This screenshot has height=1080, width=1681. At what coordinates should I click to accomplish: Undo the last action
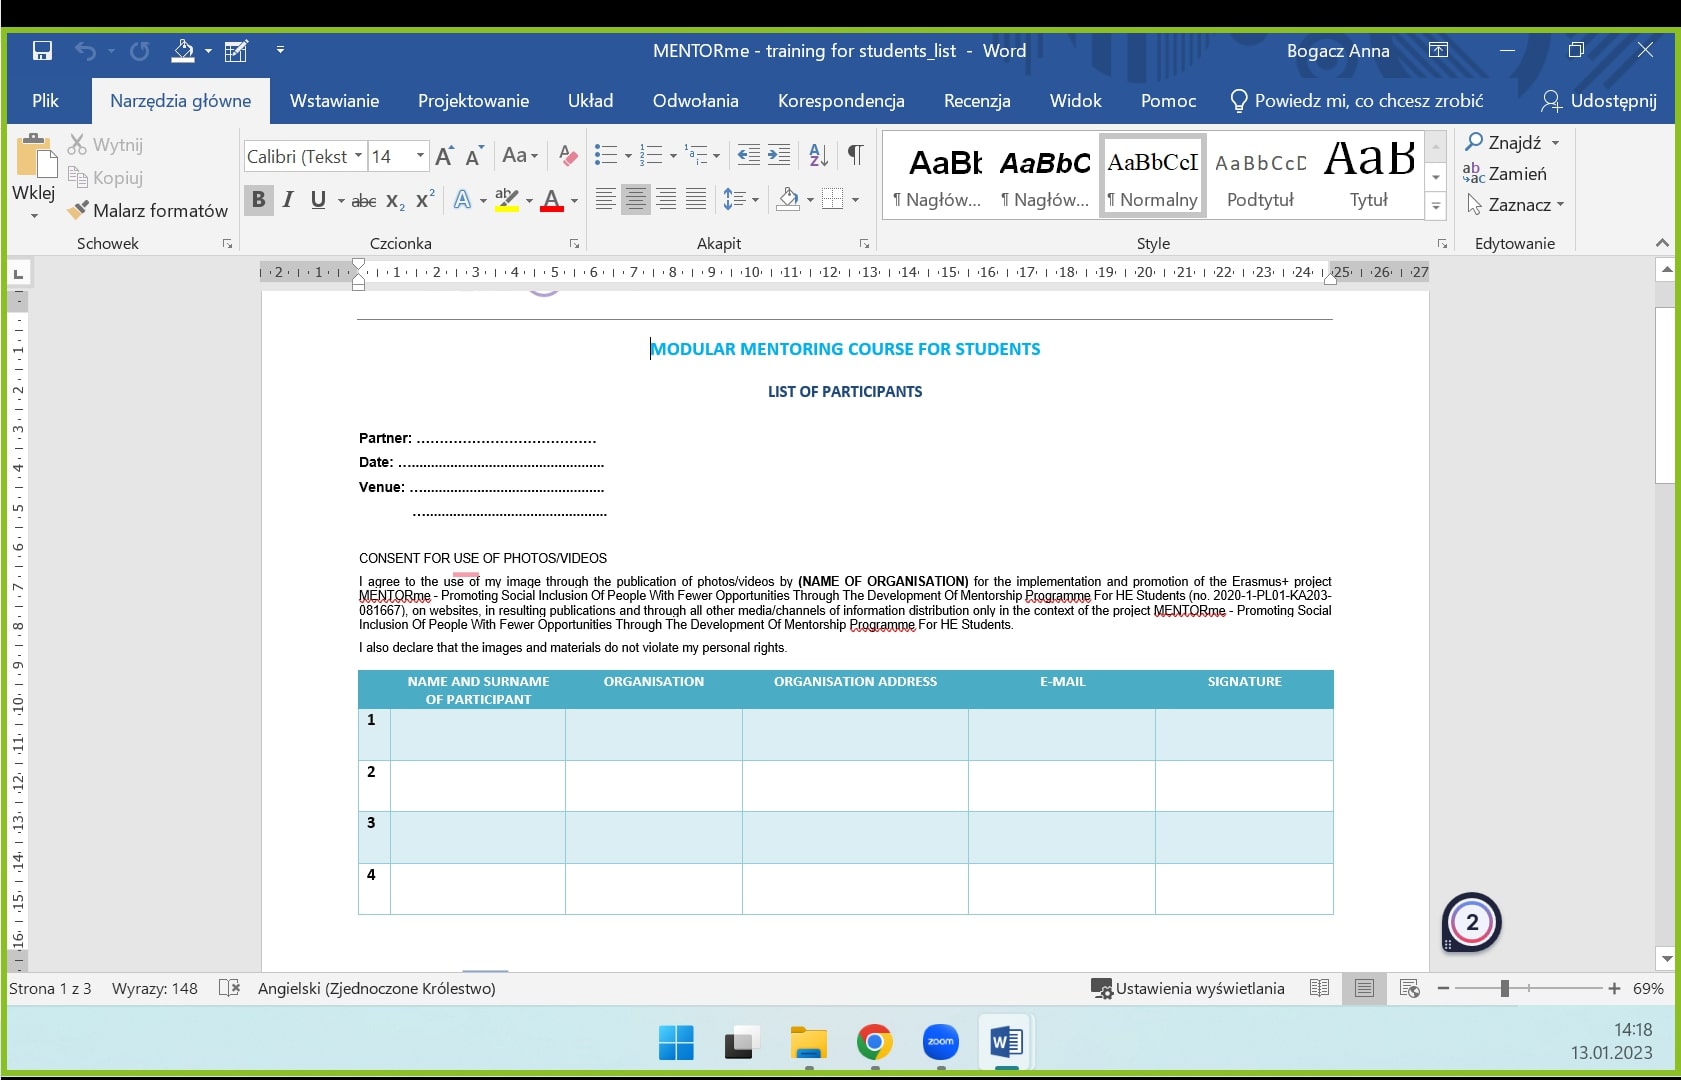pos(85,50)
